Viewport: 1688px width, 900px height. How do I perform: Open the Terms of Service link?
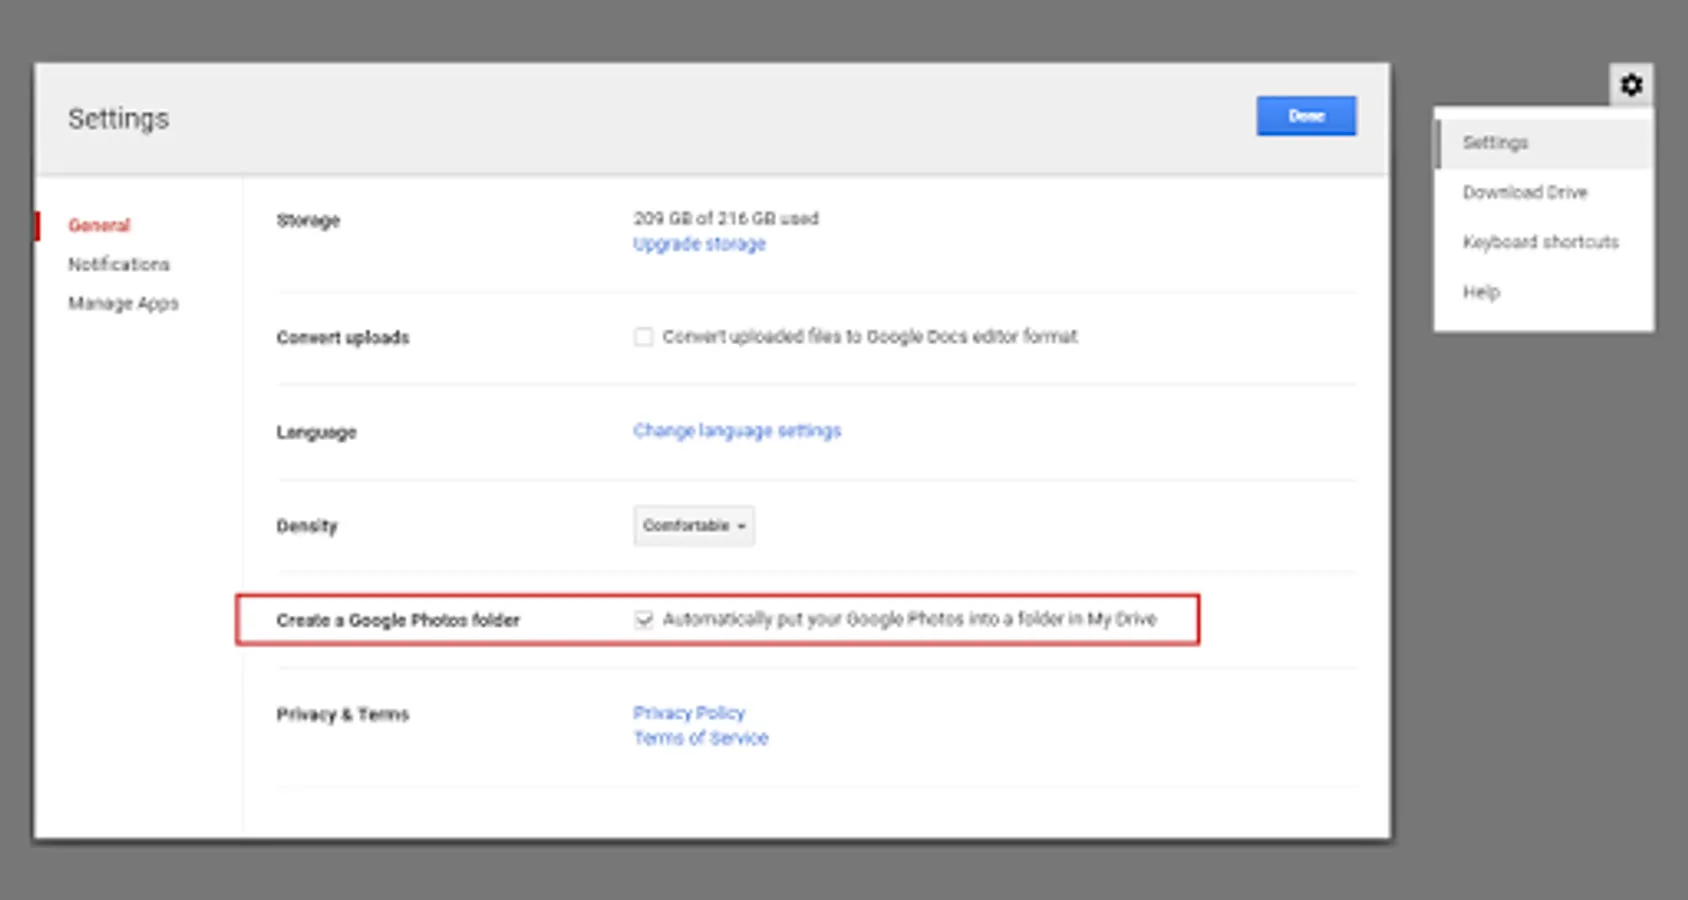click(700, 738)
